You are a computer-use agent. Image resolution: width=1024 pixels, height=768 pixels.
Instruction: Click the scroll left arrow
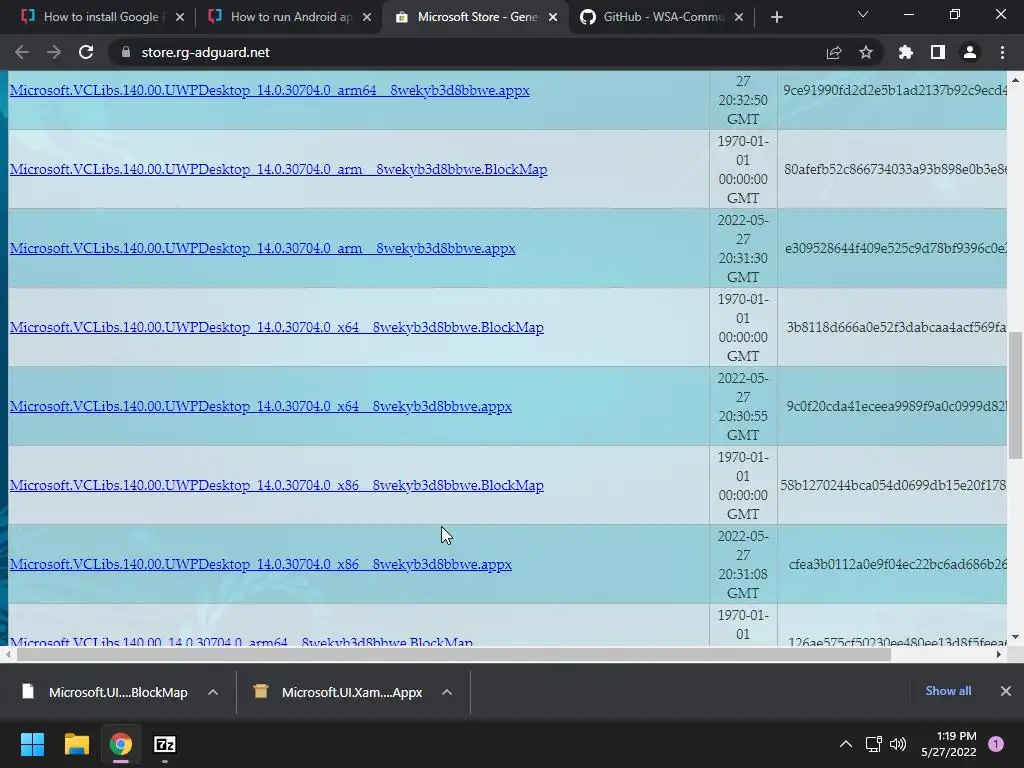(x=7, y=654)
